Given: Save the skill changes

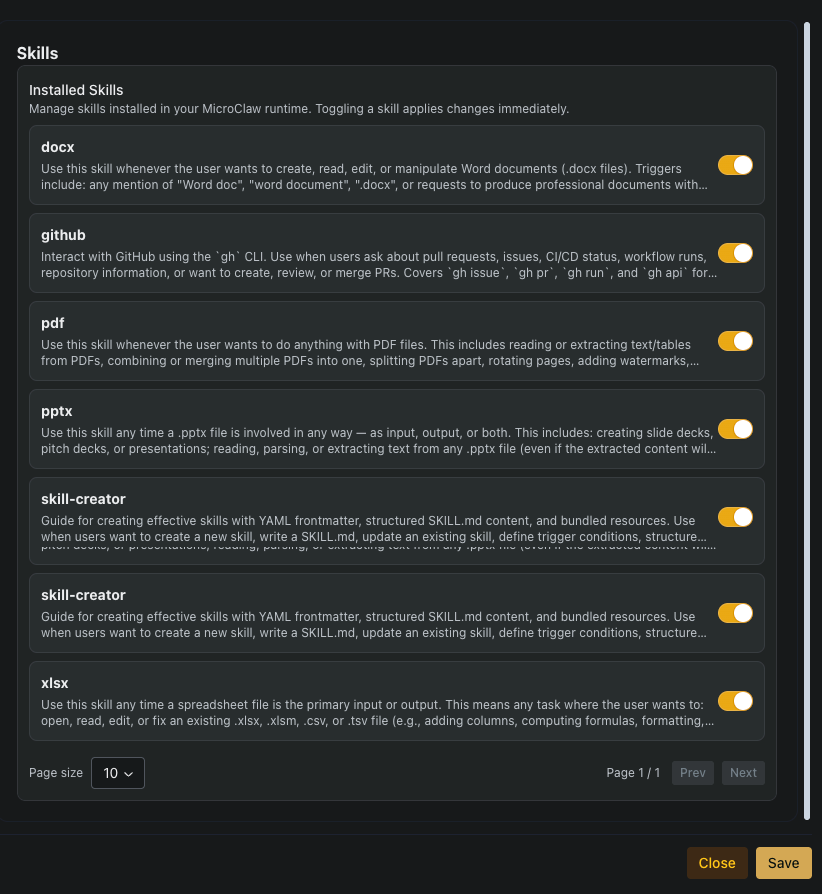Looking at the screenshot, I should click(783, 862).
